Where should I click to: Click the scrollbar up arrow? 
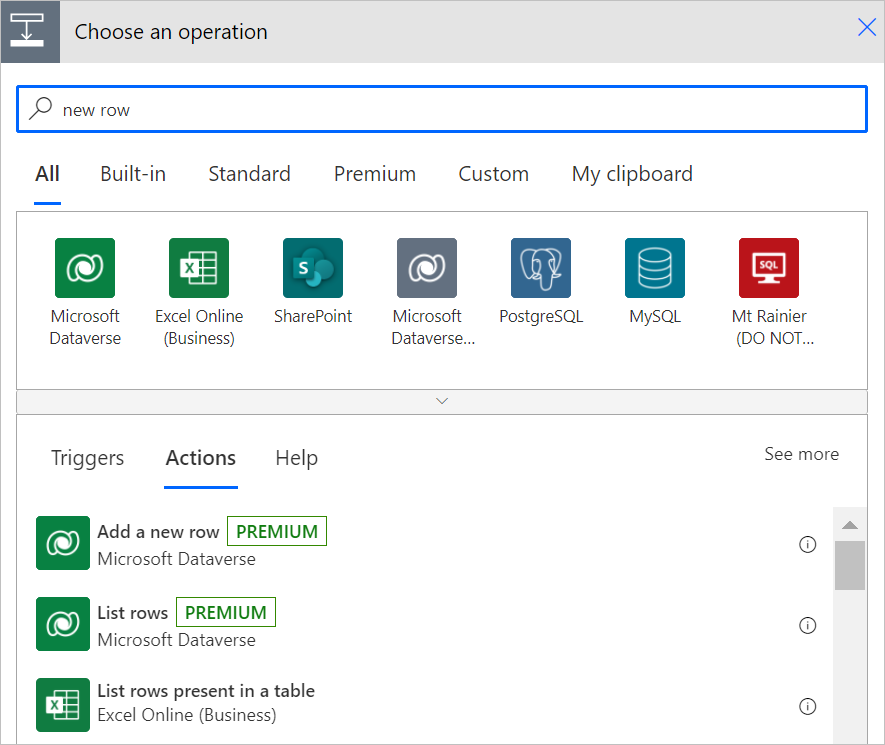(x=849, y=523)
